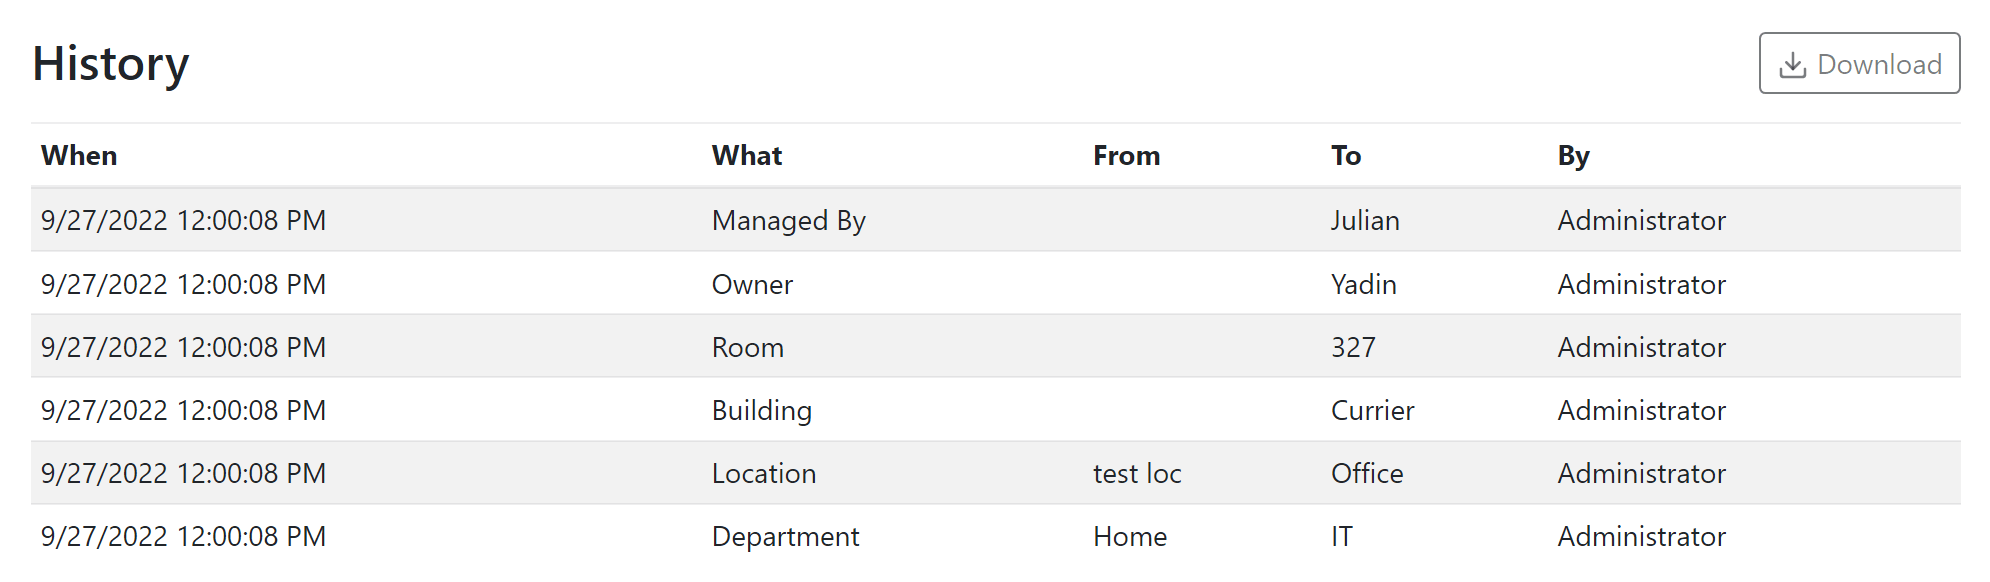Click the Room value 327
Viewport: 1990px width, 582px height.
tap(1354, 347)
